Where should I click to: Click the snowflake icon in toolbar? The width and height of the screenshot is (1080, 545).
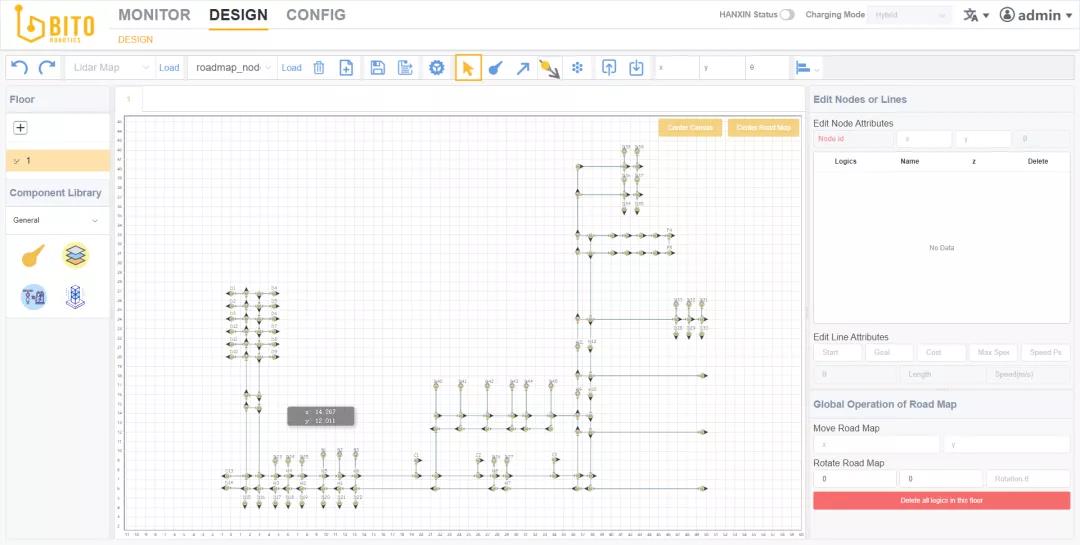tap(576, 68)
